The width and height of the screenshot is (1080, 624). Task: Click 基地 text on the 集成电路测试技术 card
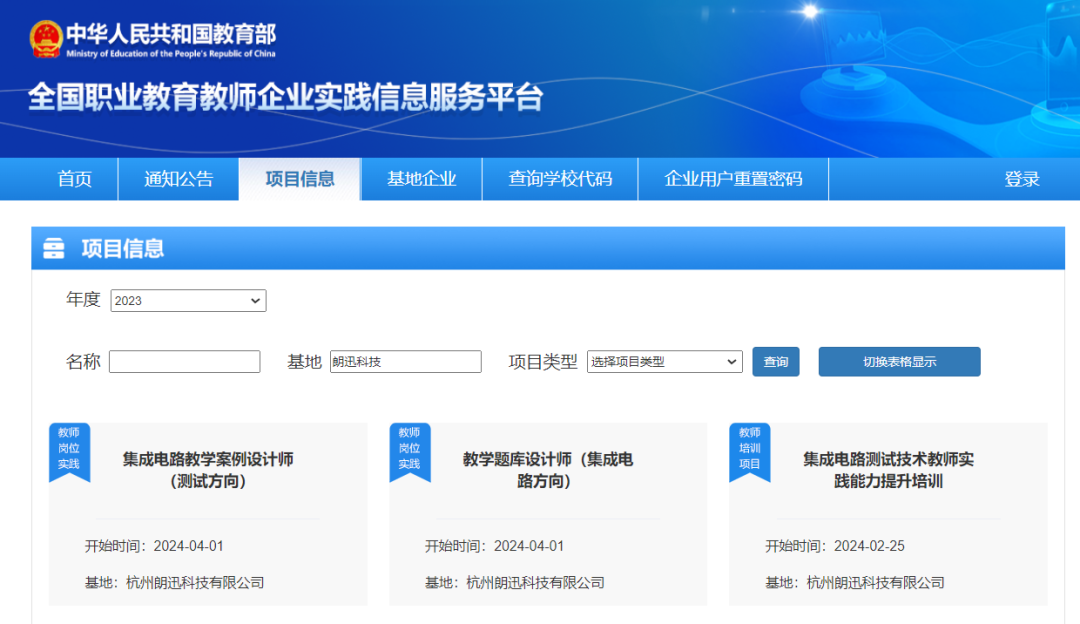(855, 583)
